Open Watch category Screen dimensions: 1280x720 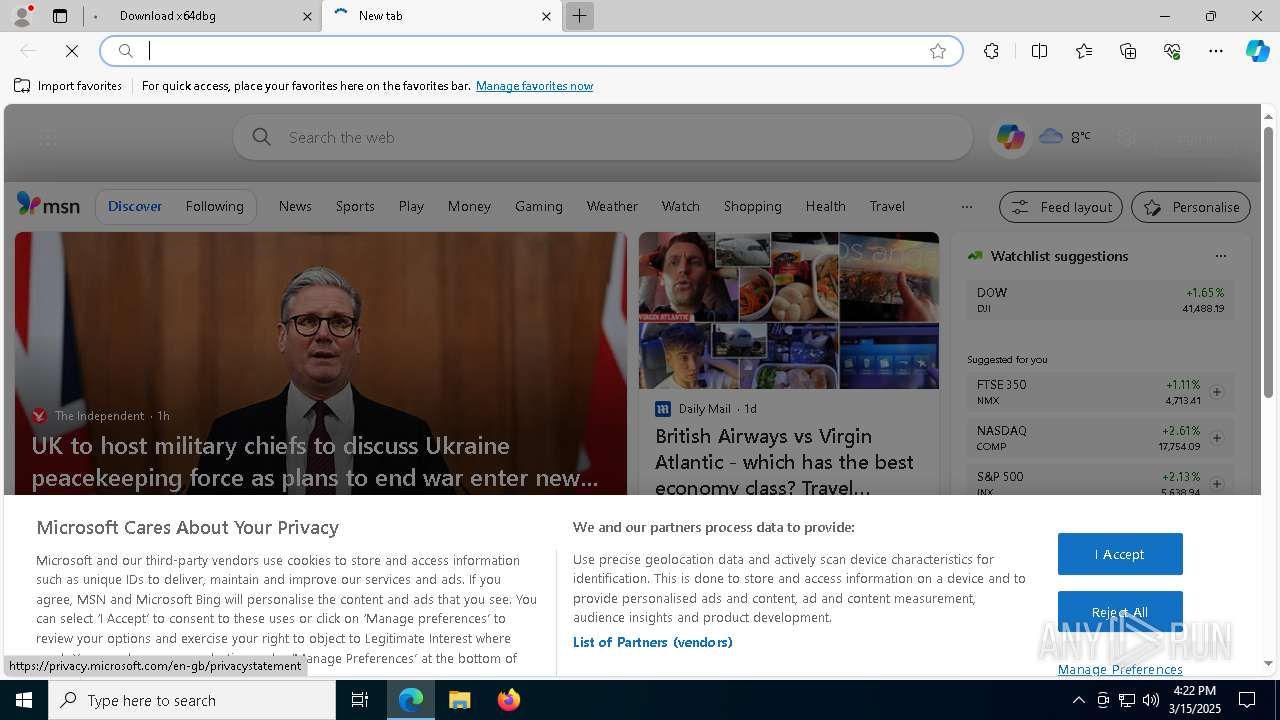coord(680,206)
